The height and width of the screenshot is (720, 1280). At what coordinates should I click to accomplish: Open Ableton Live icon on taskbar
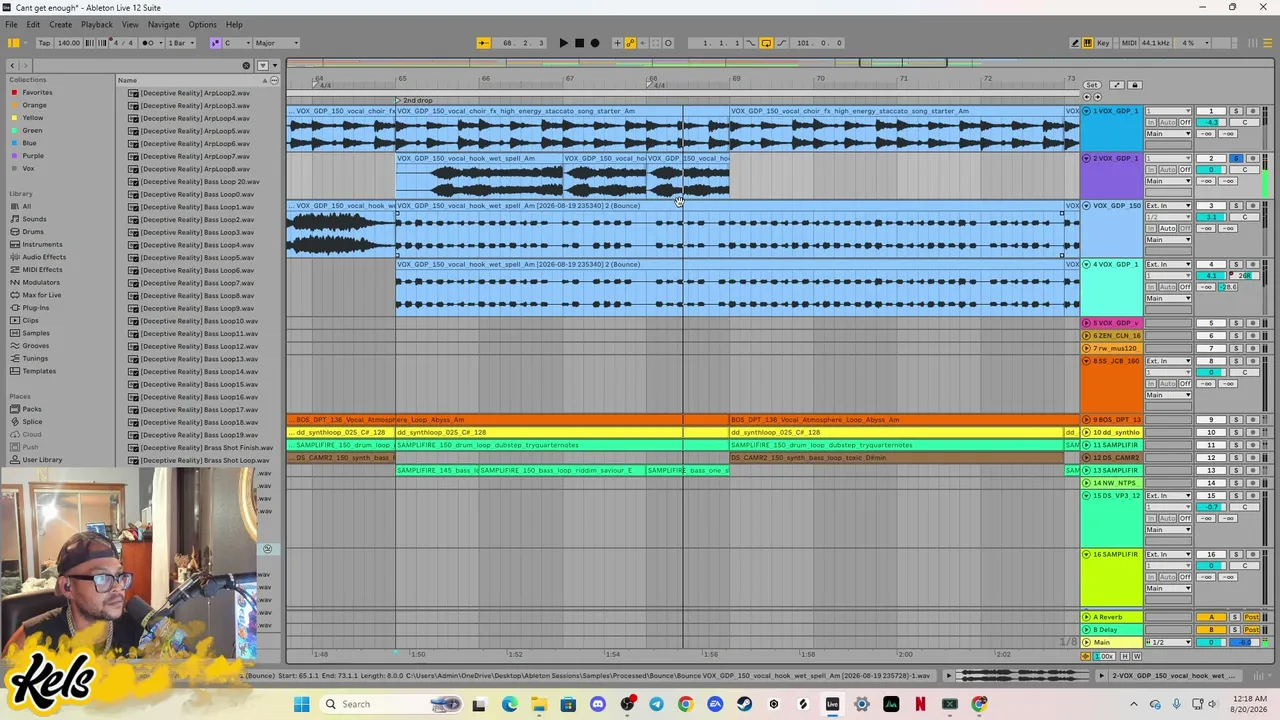(x=832, y=704)
